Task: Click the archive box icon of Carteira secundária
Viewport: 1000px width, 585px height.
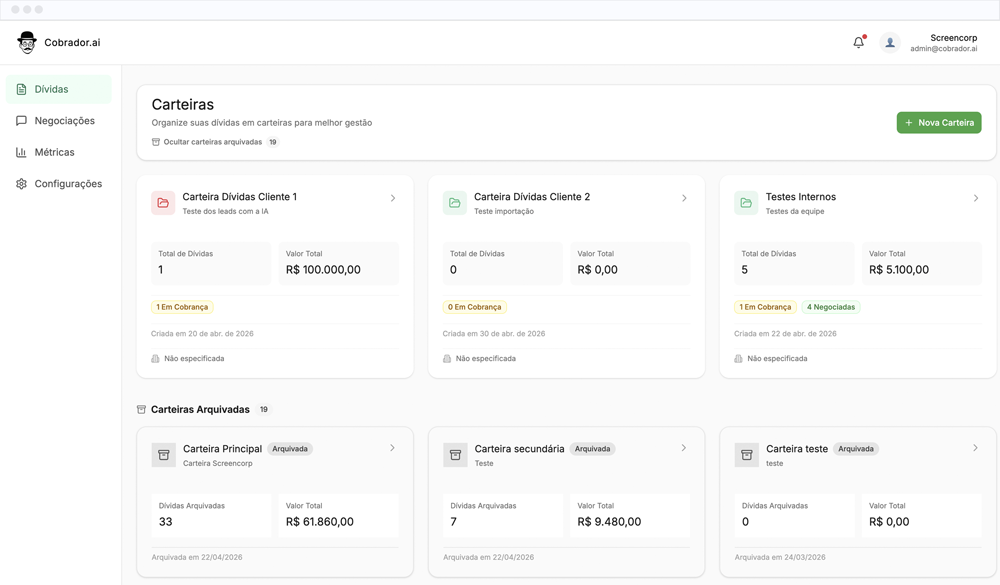Action: (455, 455)
